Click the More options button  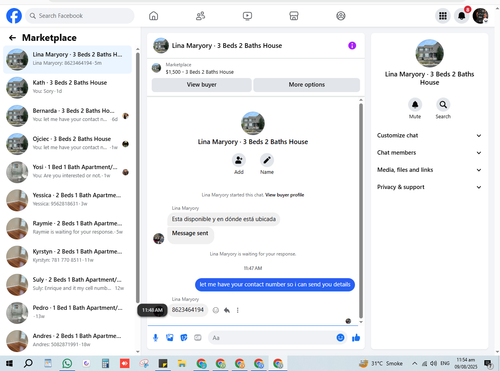tap(307, 85)
